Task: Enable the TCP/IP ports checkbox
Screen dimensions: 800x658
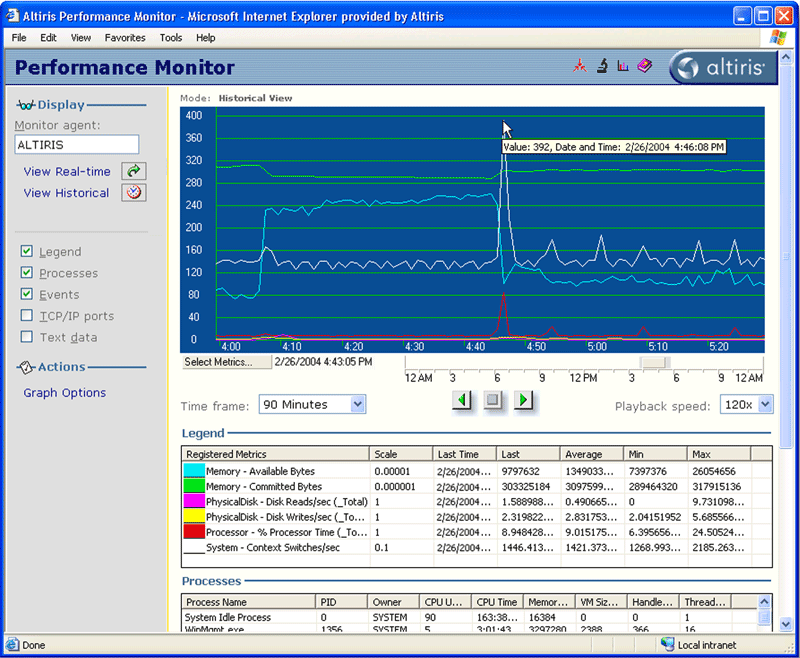Action: pyautogui.click(x=27, y=316)
